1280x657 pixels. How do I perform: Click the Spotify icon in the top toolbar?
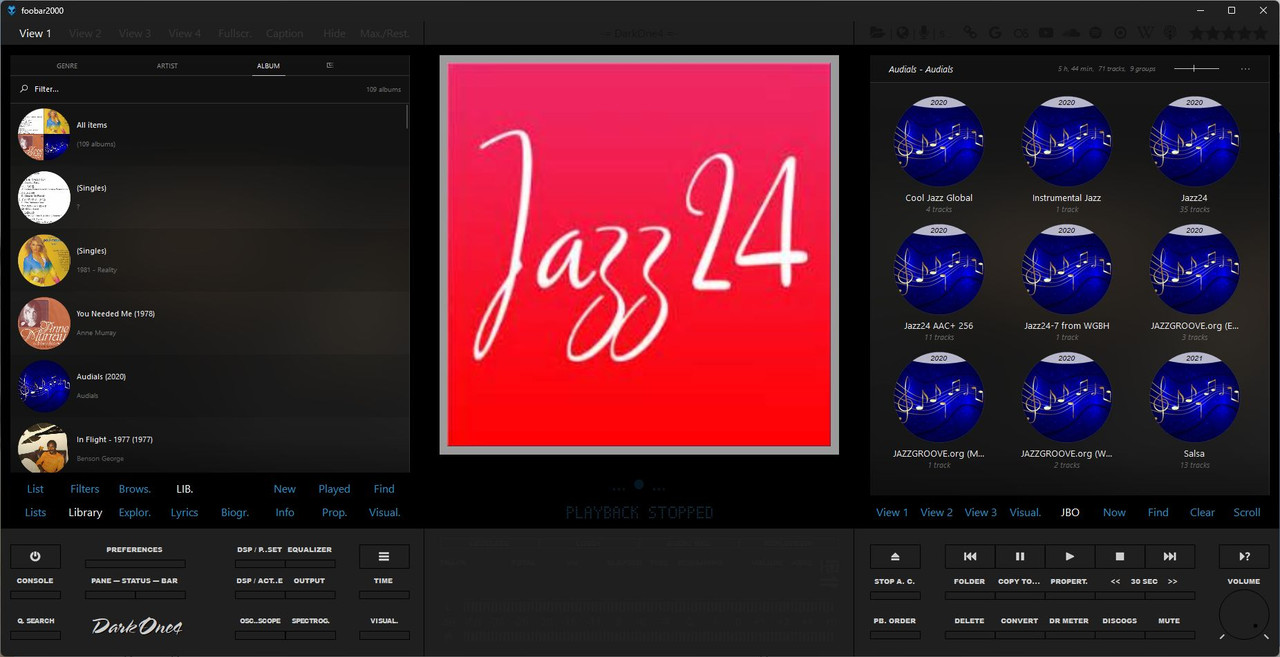tap(1095, 33)
